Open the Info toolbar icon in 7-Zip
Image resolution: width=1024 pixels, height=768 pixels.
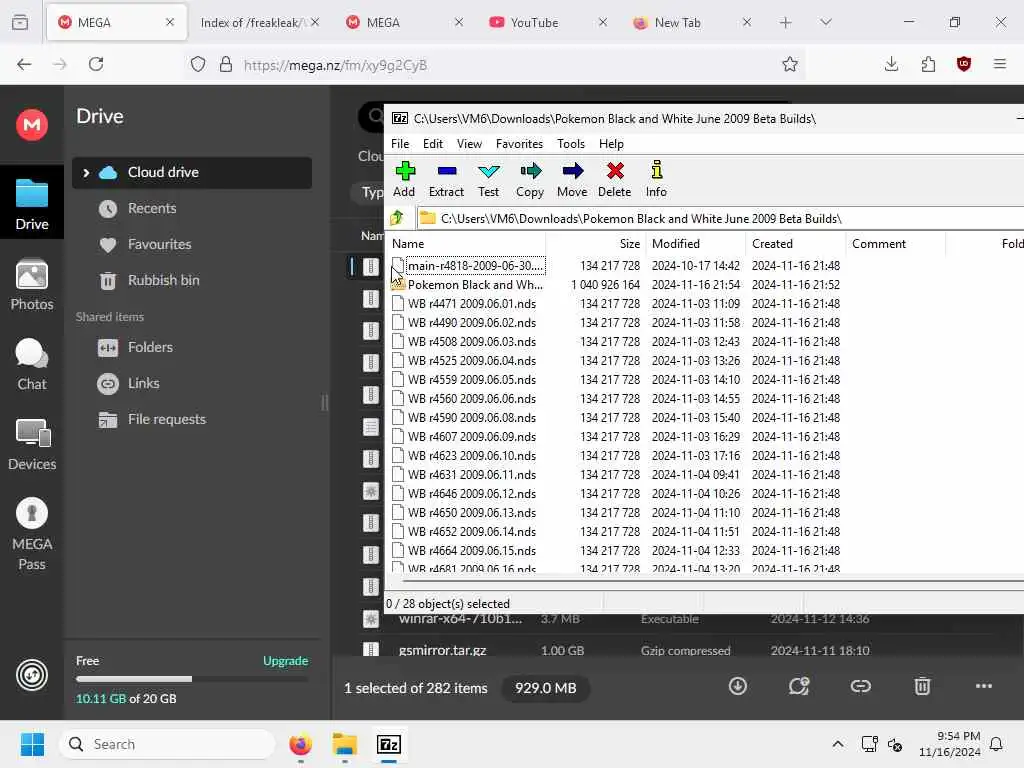[x=656, y=179]
